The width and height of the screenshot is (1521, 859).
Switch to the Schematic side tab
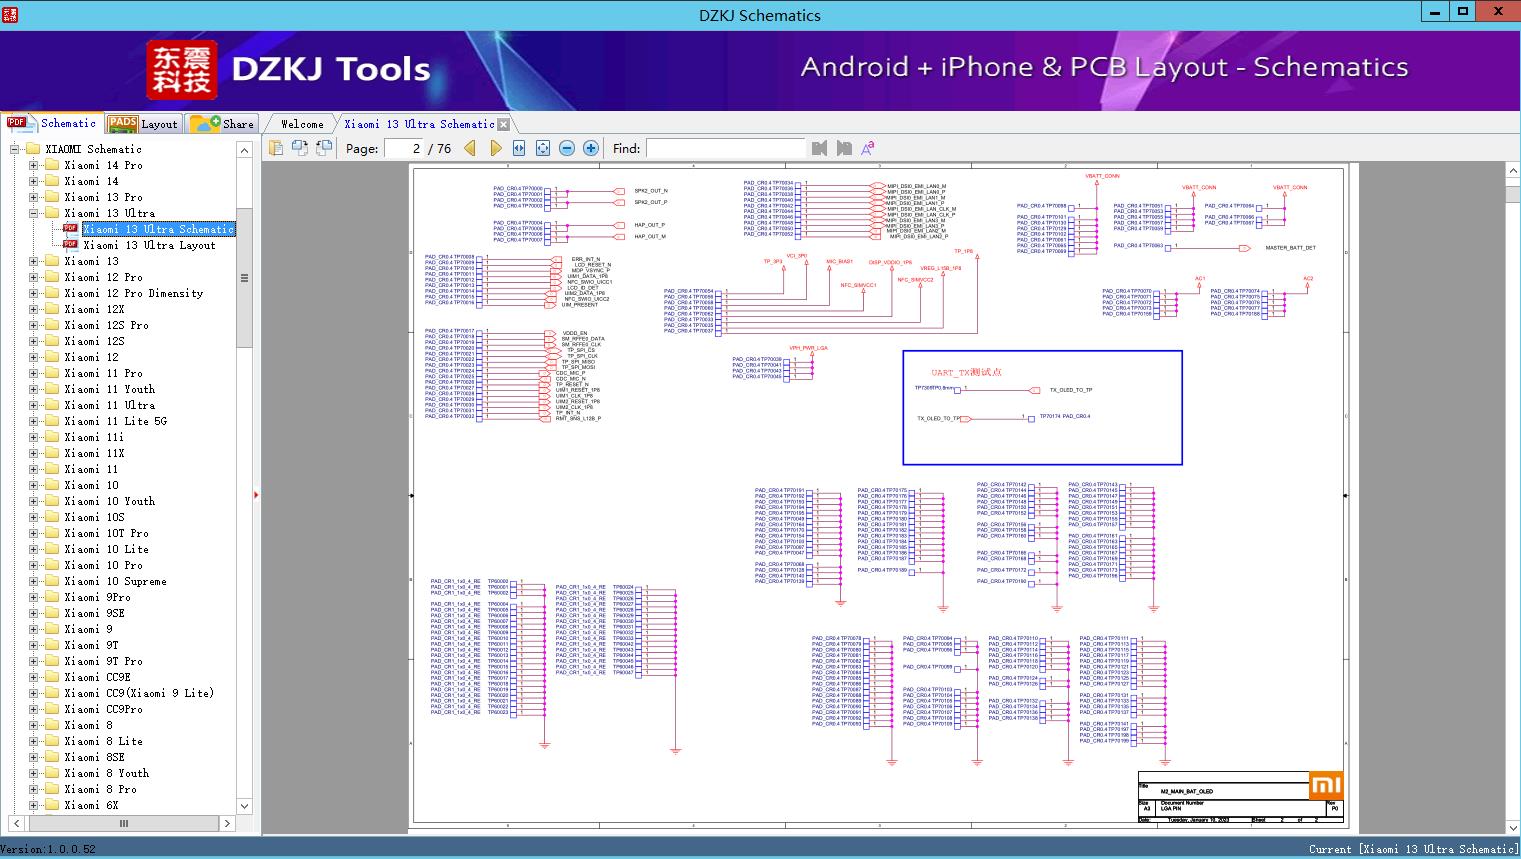(51, 123)
